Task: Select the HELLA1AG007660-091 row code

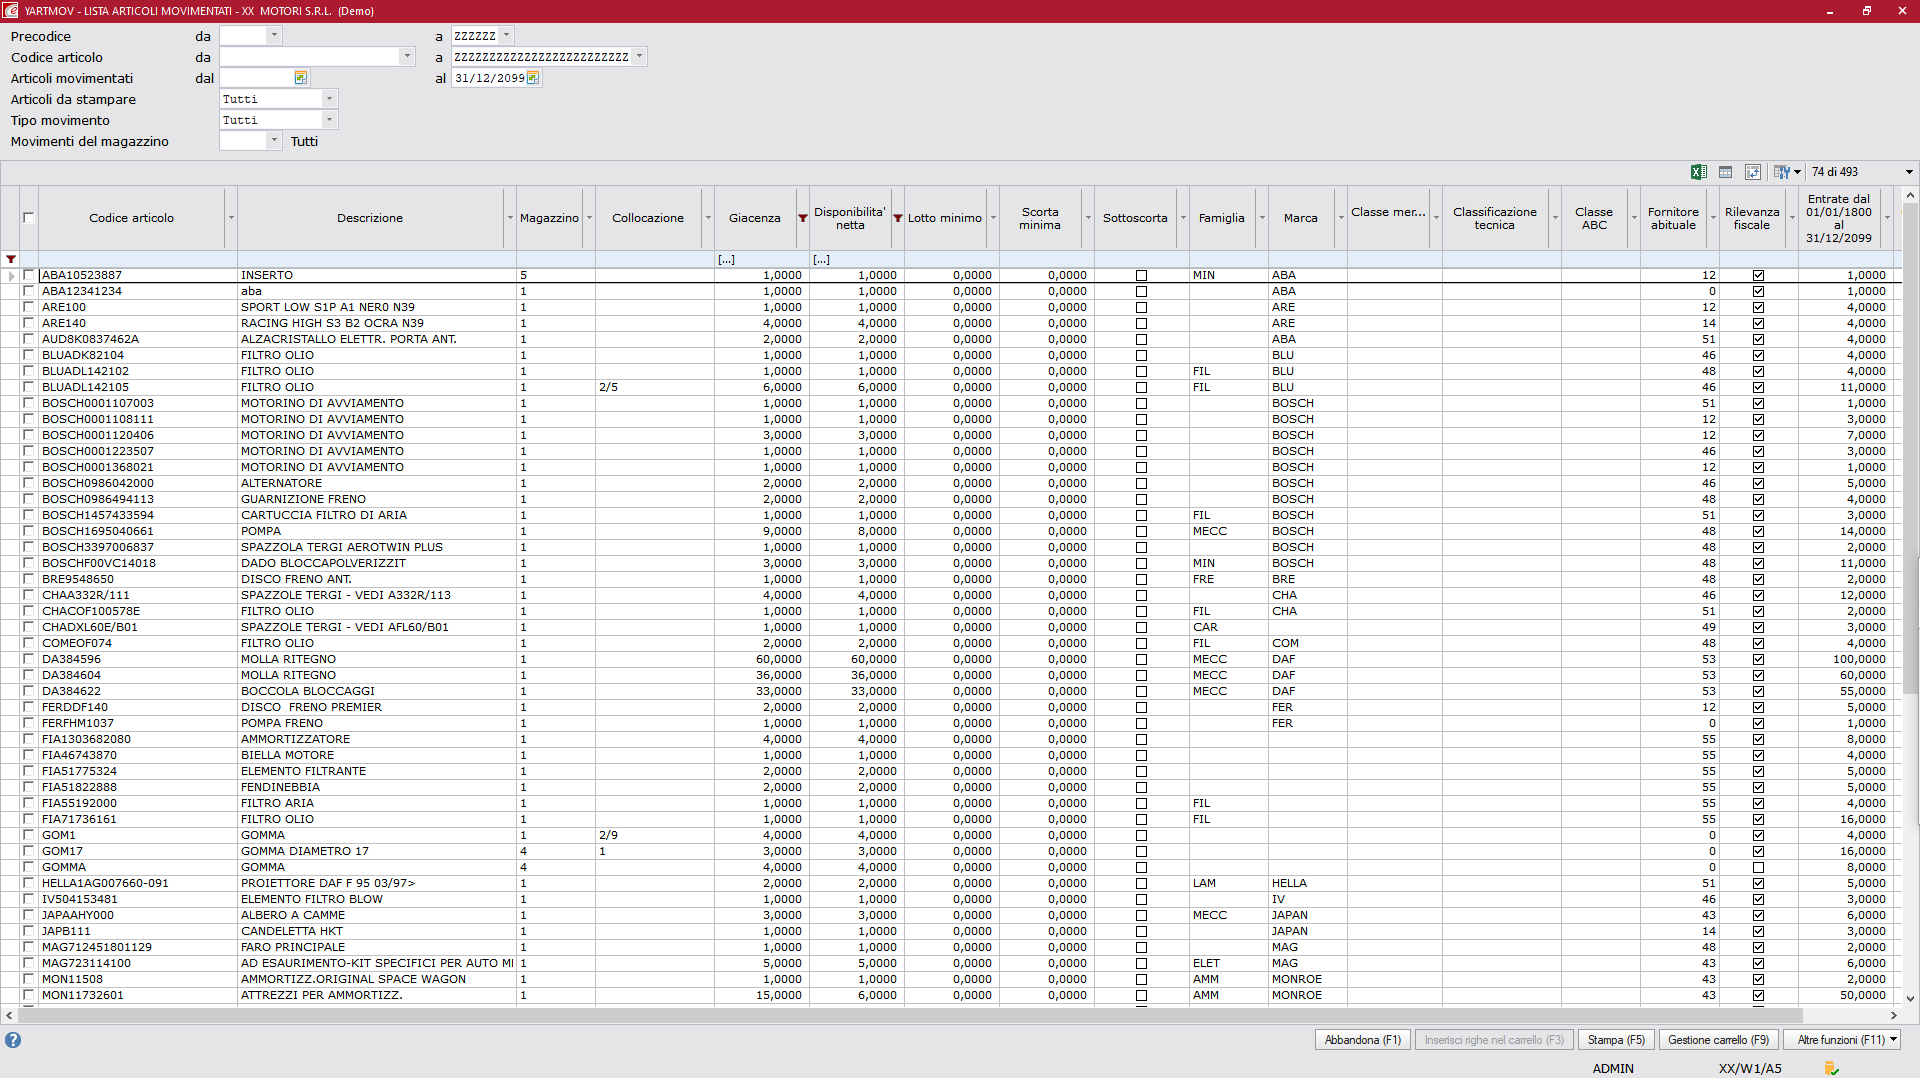Action: coord(137,883)
